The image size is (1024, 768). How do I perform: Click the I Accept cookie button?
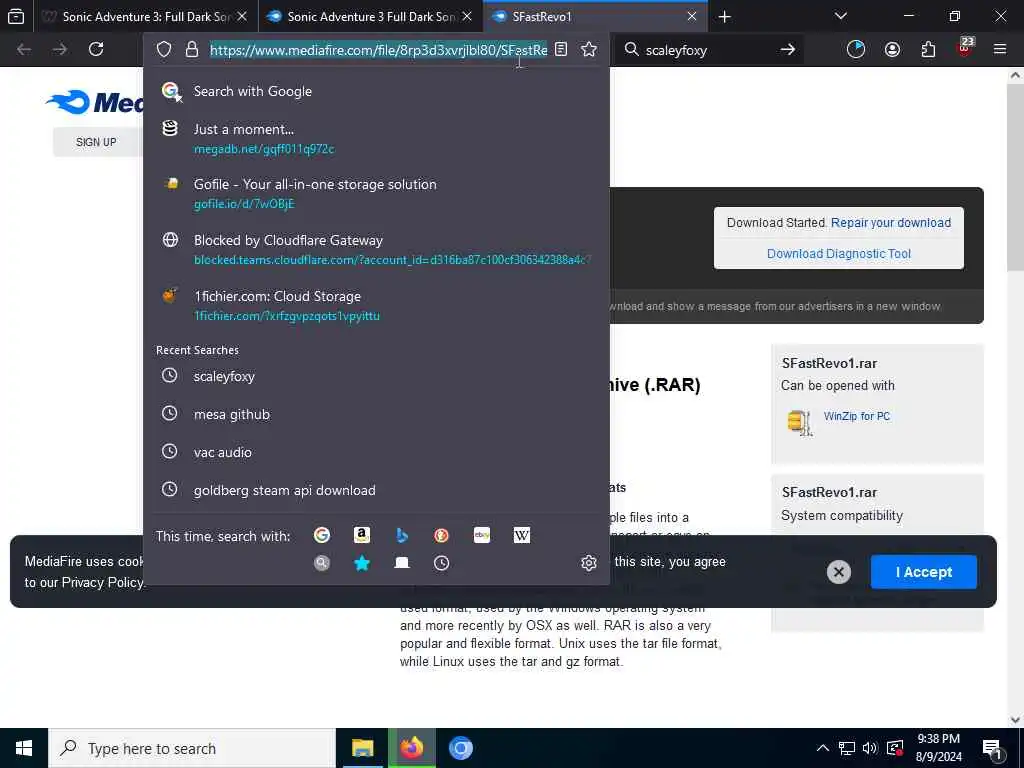[x=923, y=572]
